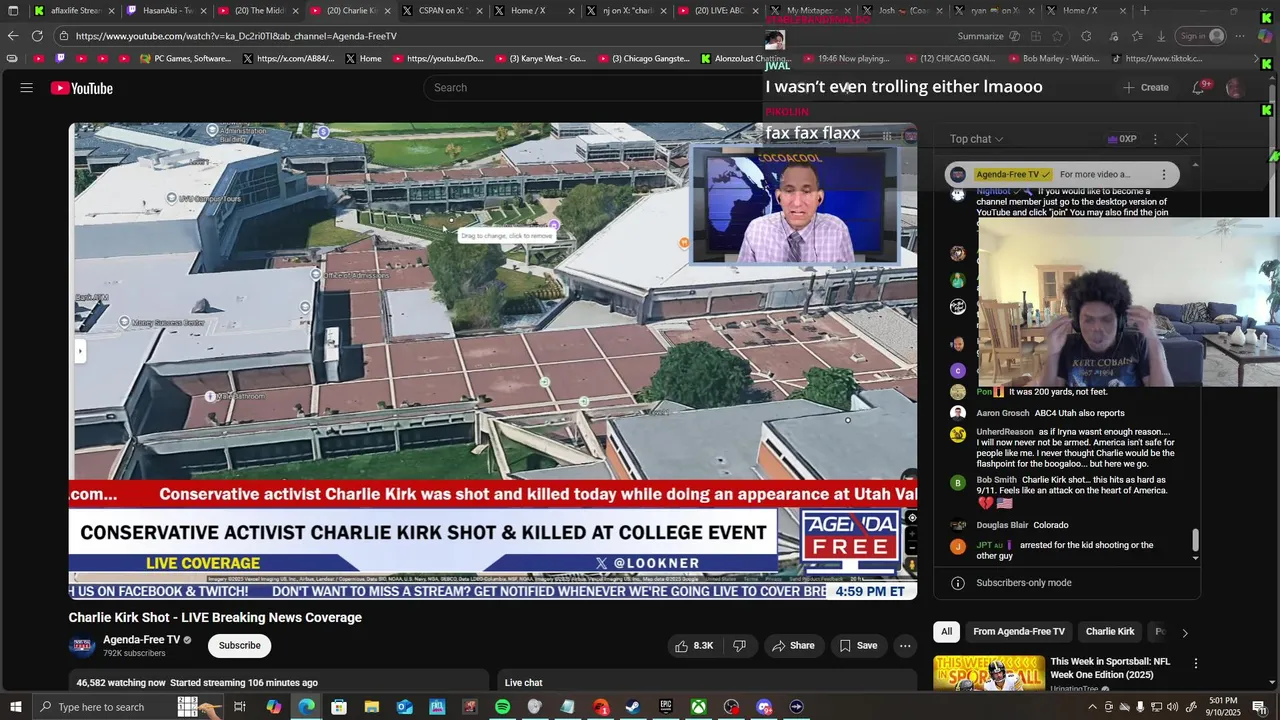Click the browser Sign in button
The width and height of the screenshot is (1280, 720).
pos(1202,36)
